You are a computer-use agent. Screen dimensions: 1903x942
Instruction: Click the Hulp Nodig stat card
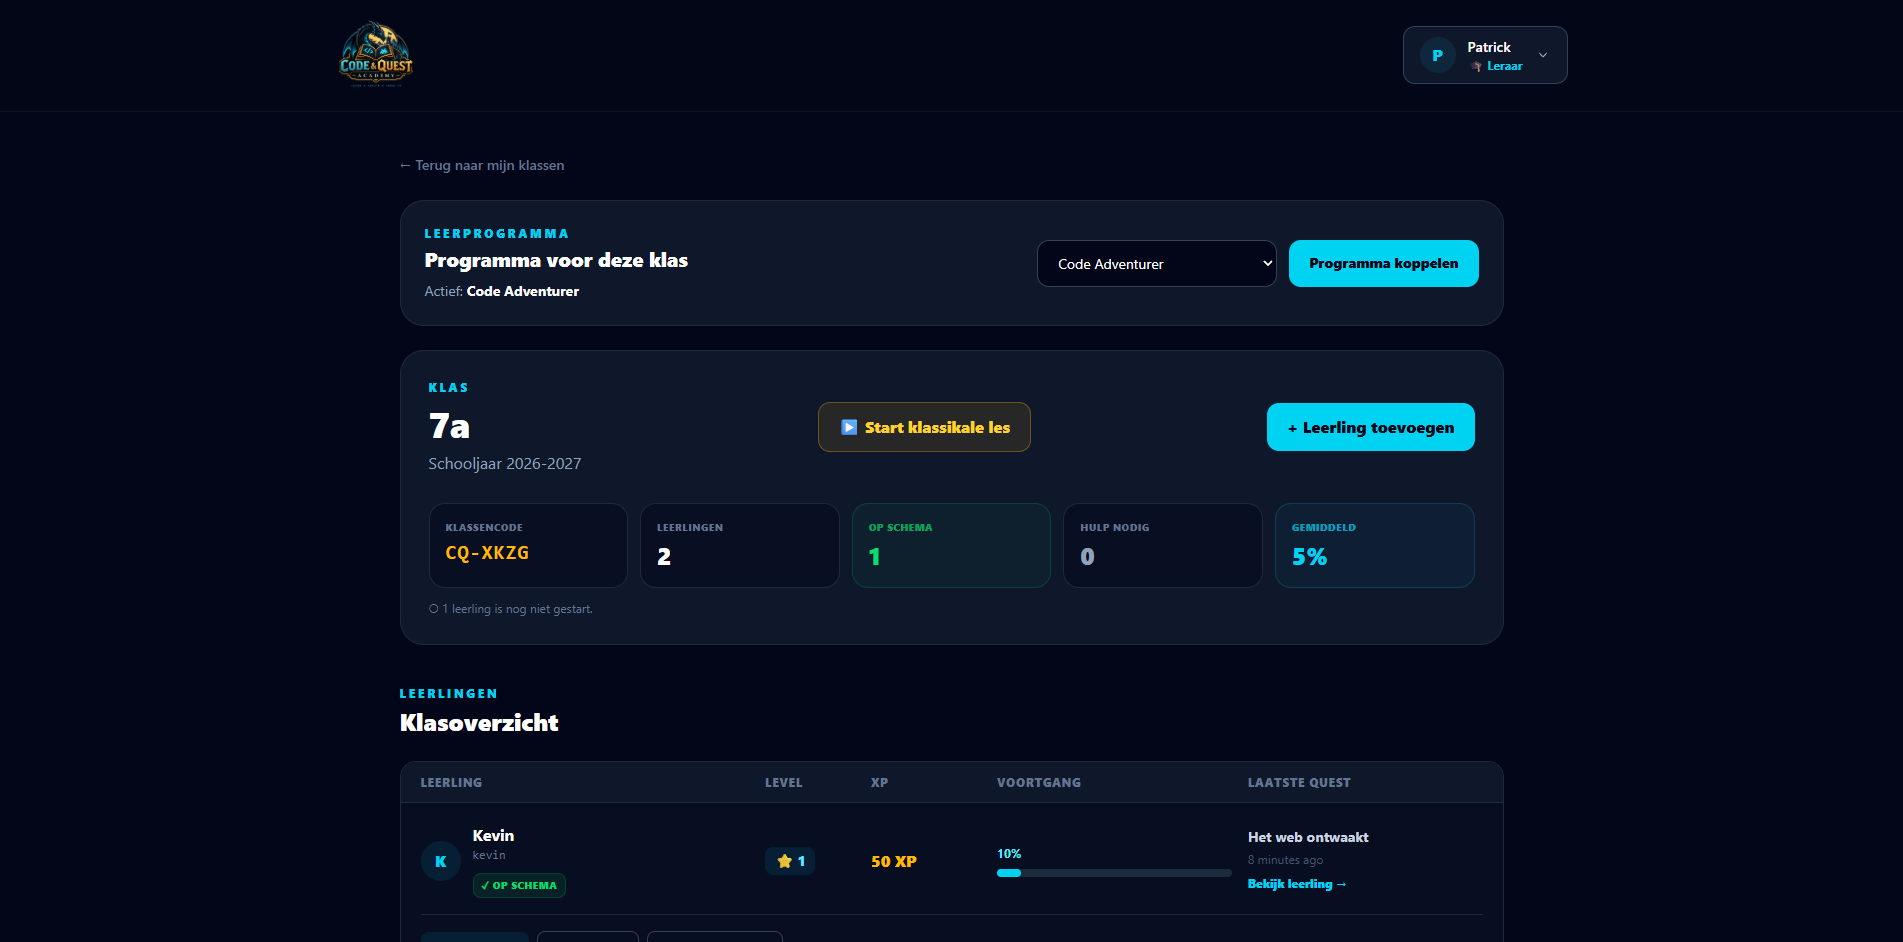(1162, 545)
